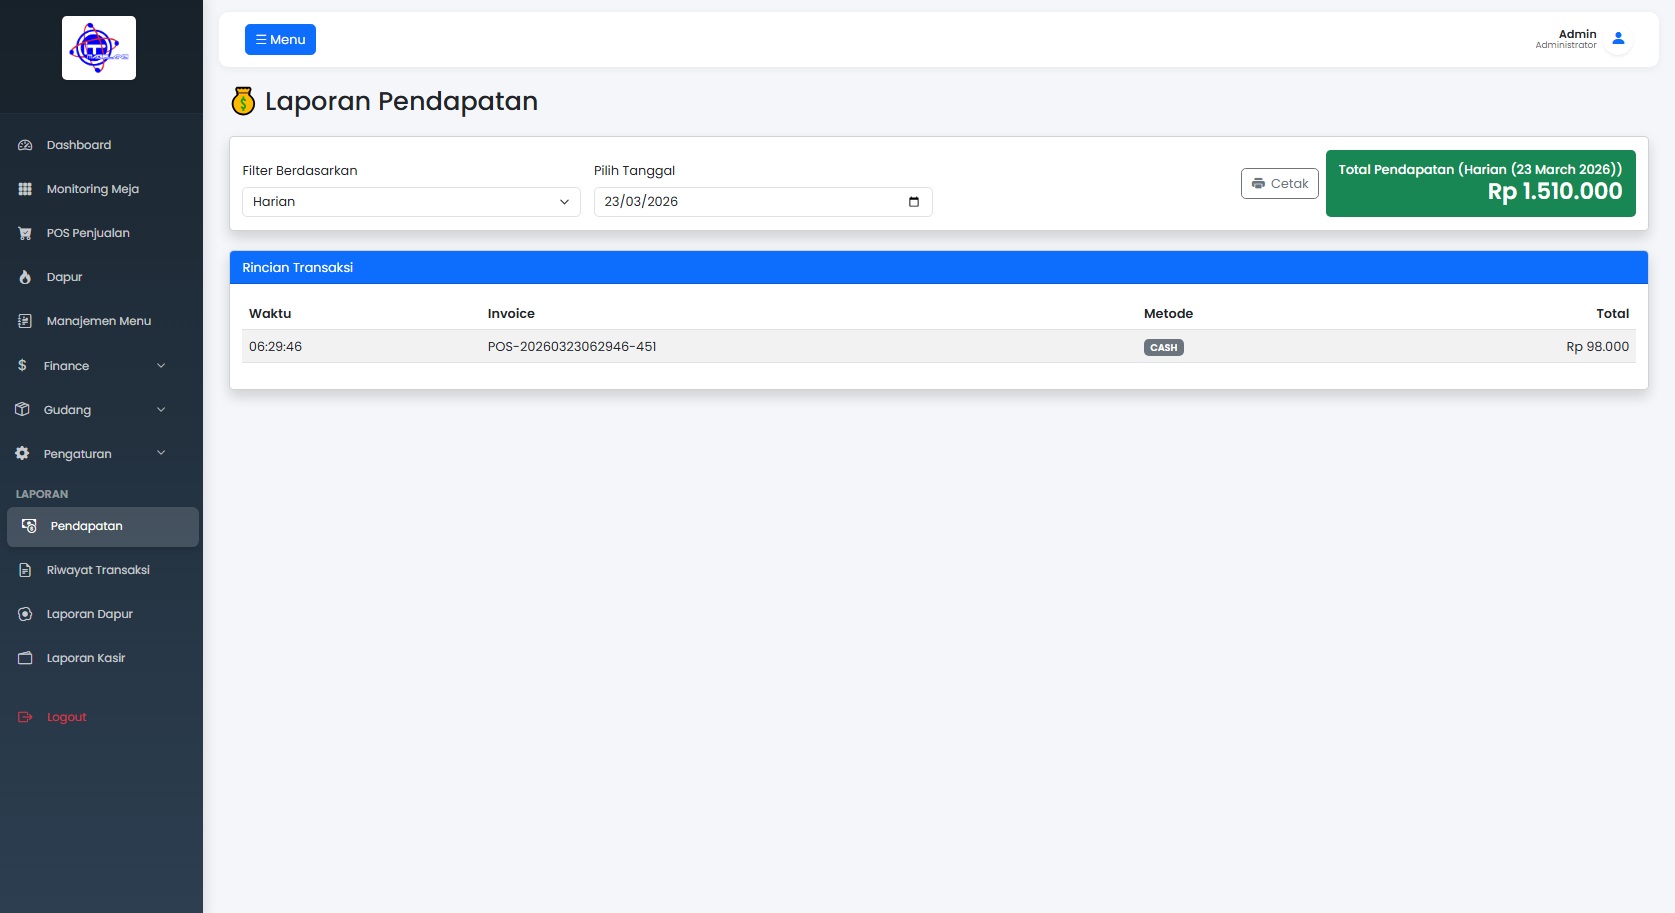The width and height of the screenshot is (1675, 913).
Task: Click the Admin user avatar icon
Action: (1618, 39)
